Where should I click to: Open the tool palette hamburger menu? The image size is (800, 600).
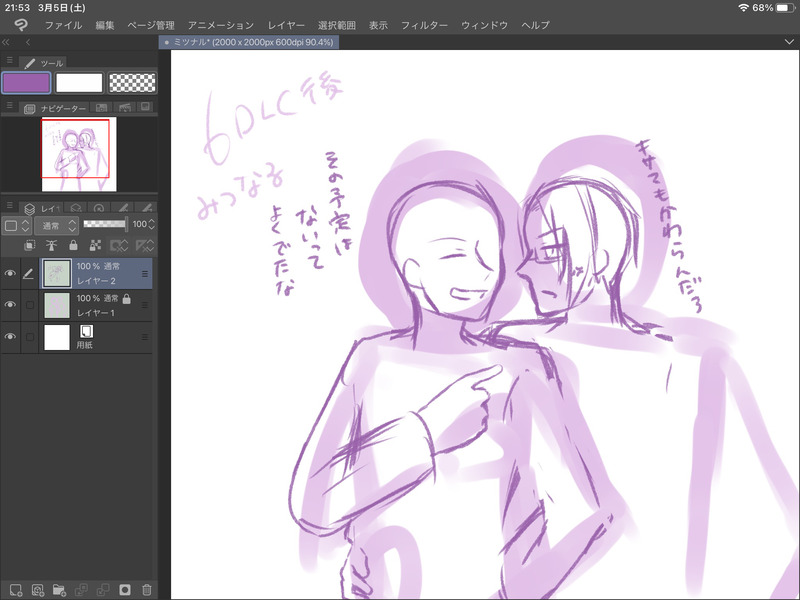pos(9,61)
